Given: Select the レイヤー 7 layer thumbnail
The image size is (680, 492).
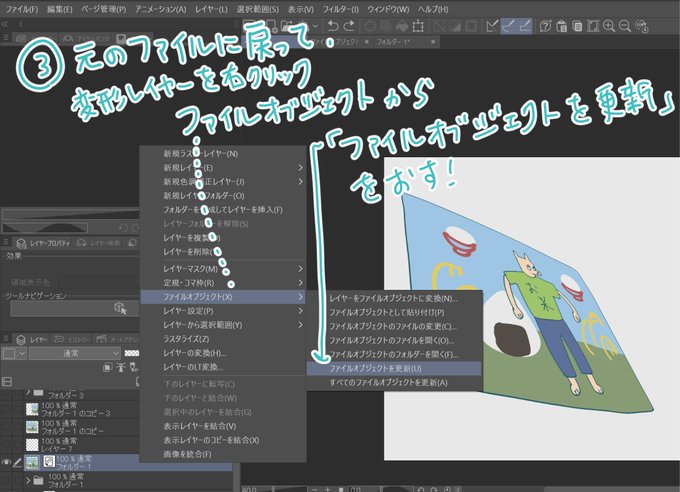Looking at the screenshot, I should tap(32, 445).
